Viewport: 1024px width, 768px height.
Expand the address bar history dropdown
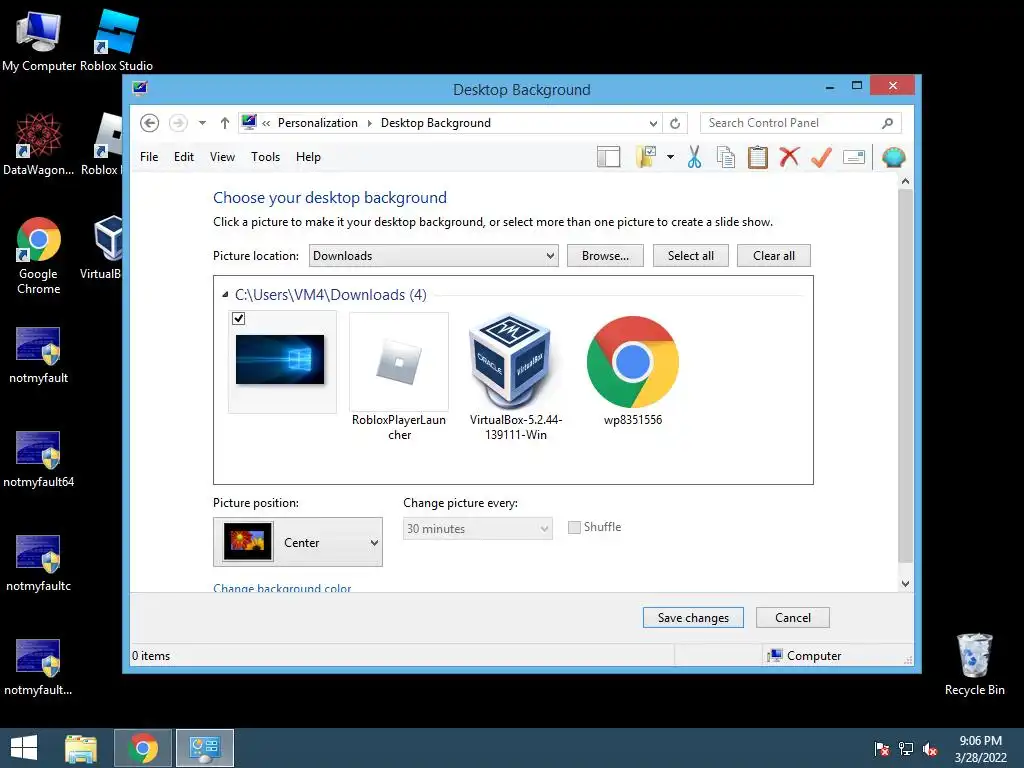tap(653, 123)
